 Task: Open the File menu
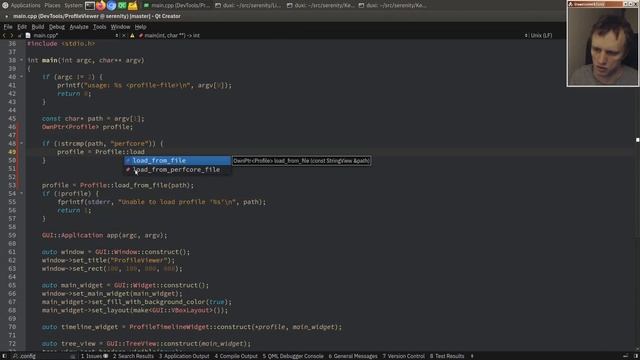tap(8, 27)
